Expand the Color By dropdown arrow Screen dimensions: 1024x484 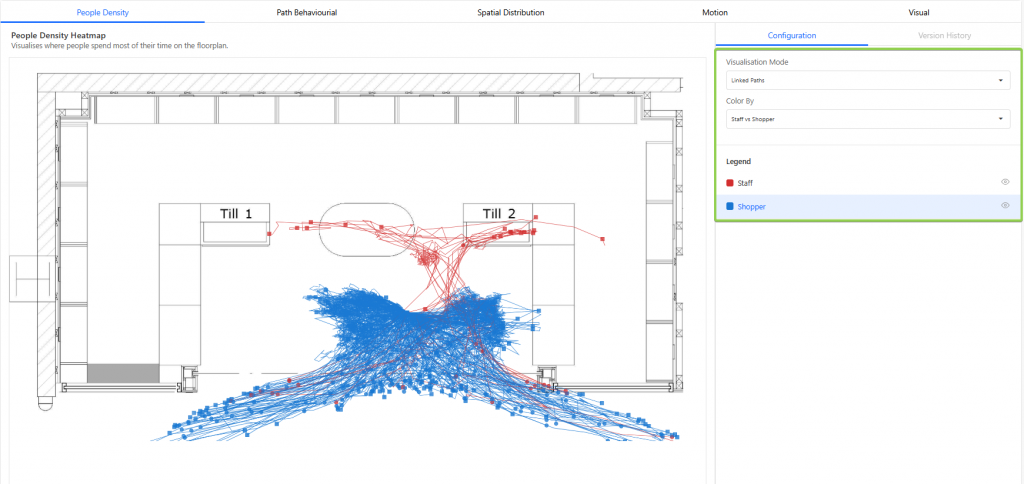point(1002,120)
